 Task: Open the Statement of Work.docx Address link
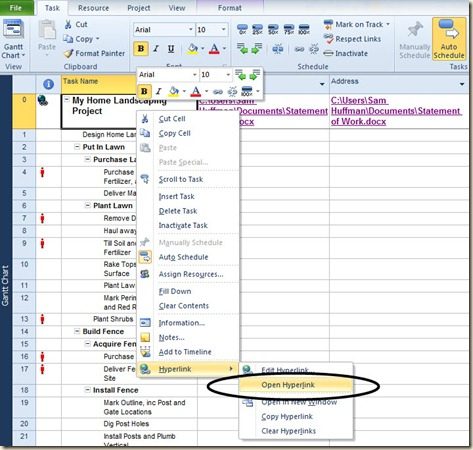point(396,111)
